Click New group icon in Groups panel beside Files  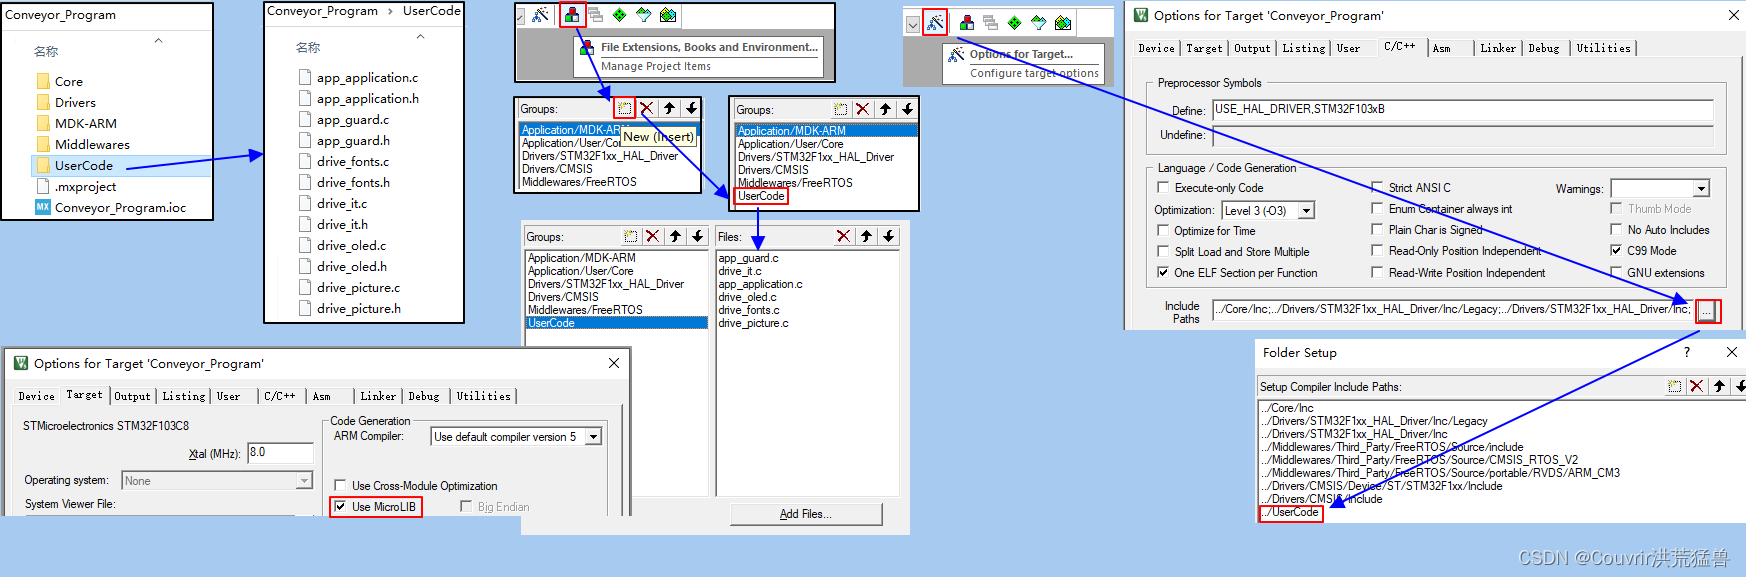tap(631, 236)
